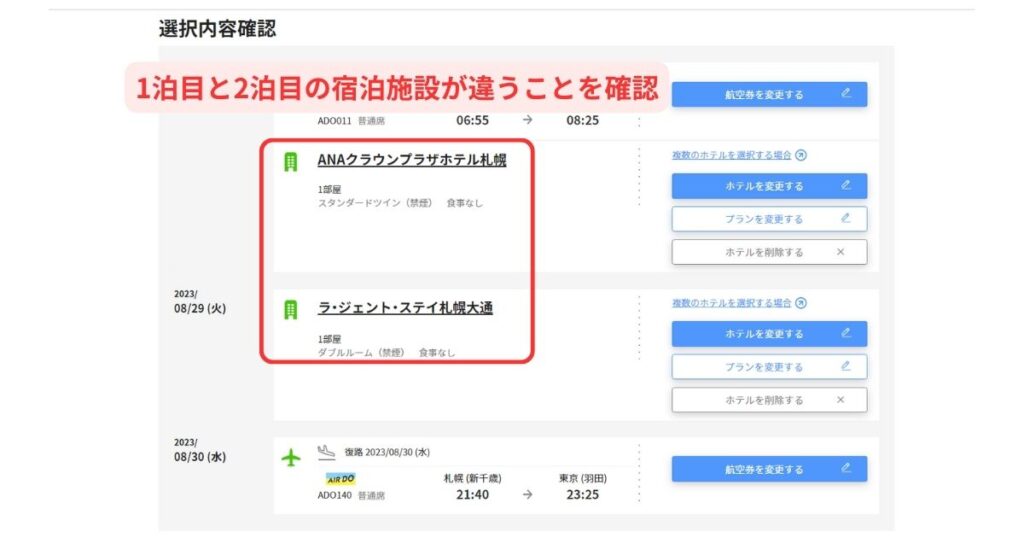Click the ADO011 普通席 flight text

tap(351, 121)
